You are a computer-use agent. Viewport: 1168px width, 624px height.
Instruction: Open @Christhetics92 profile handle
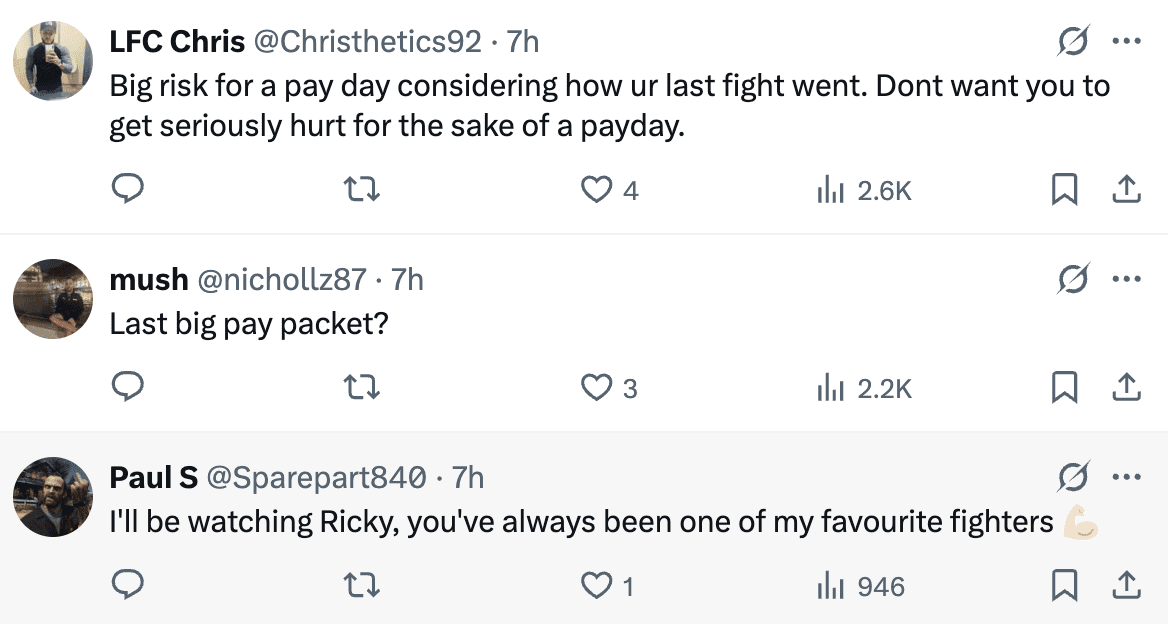click(x=368, y=42)
